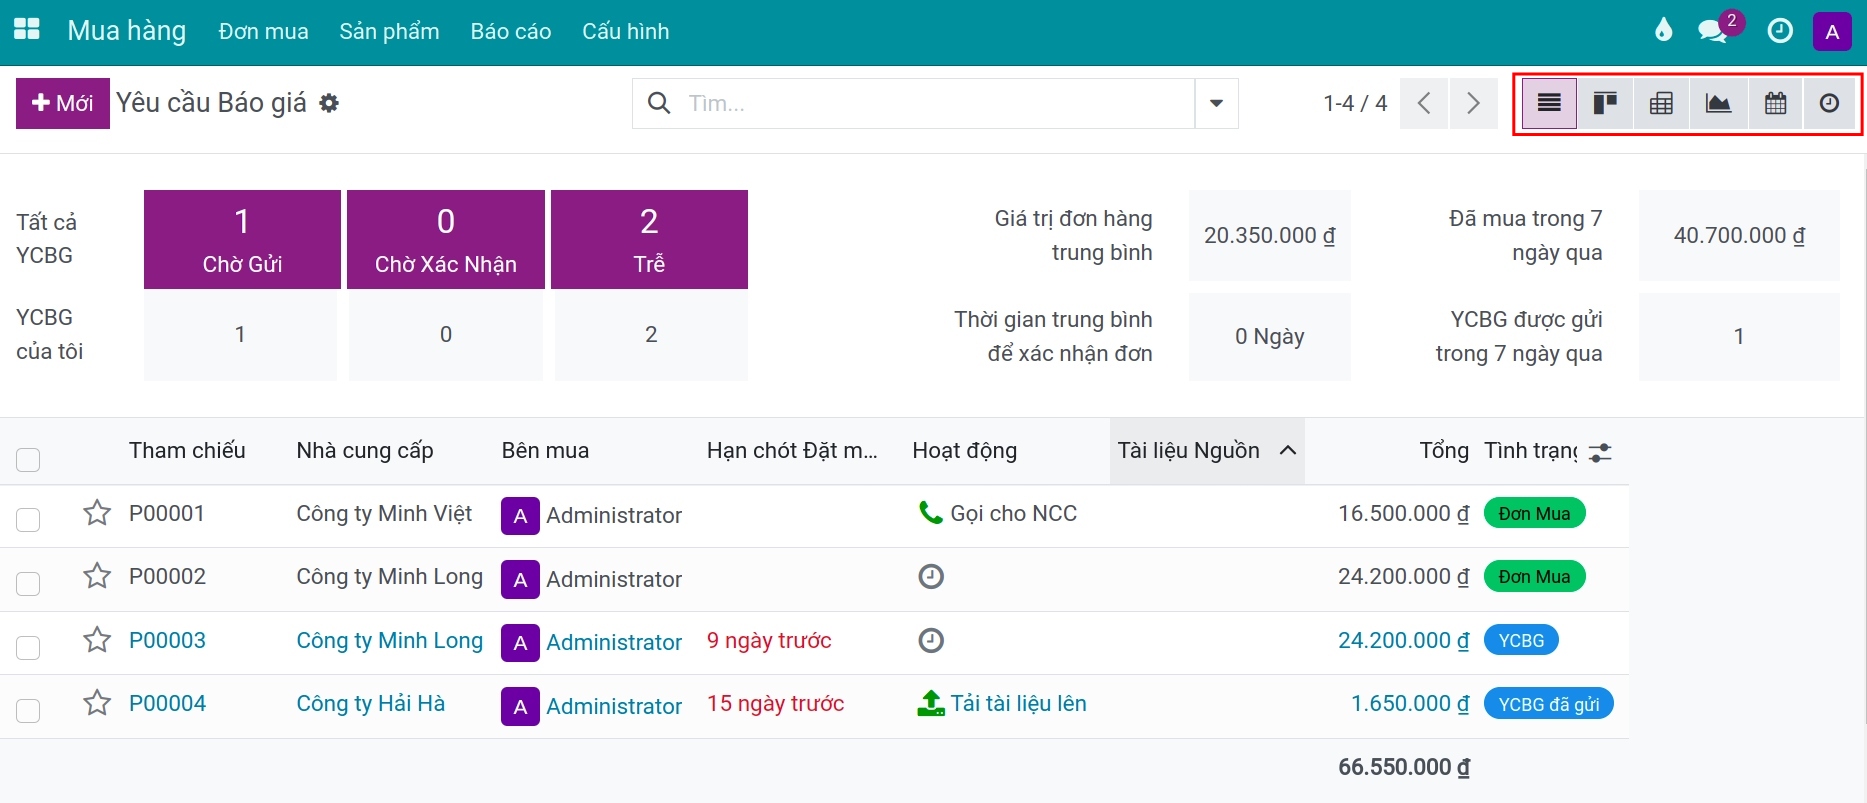Switch to calendar view
The height and width of the screenshot is (803, 1867).
click(1775, 103)
